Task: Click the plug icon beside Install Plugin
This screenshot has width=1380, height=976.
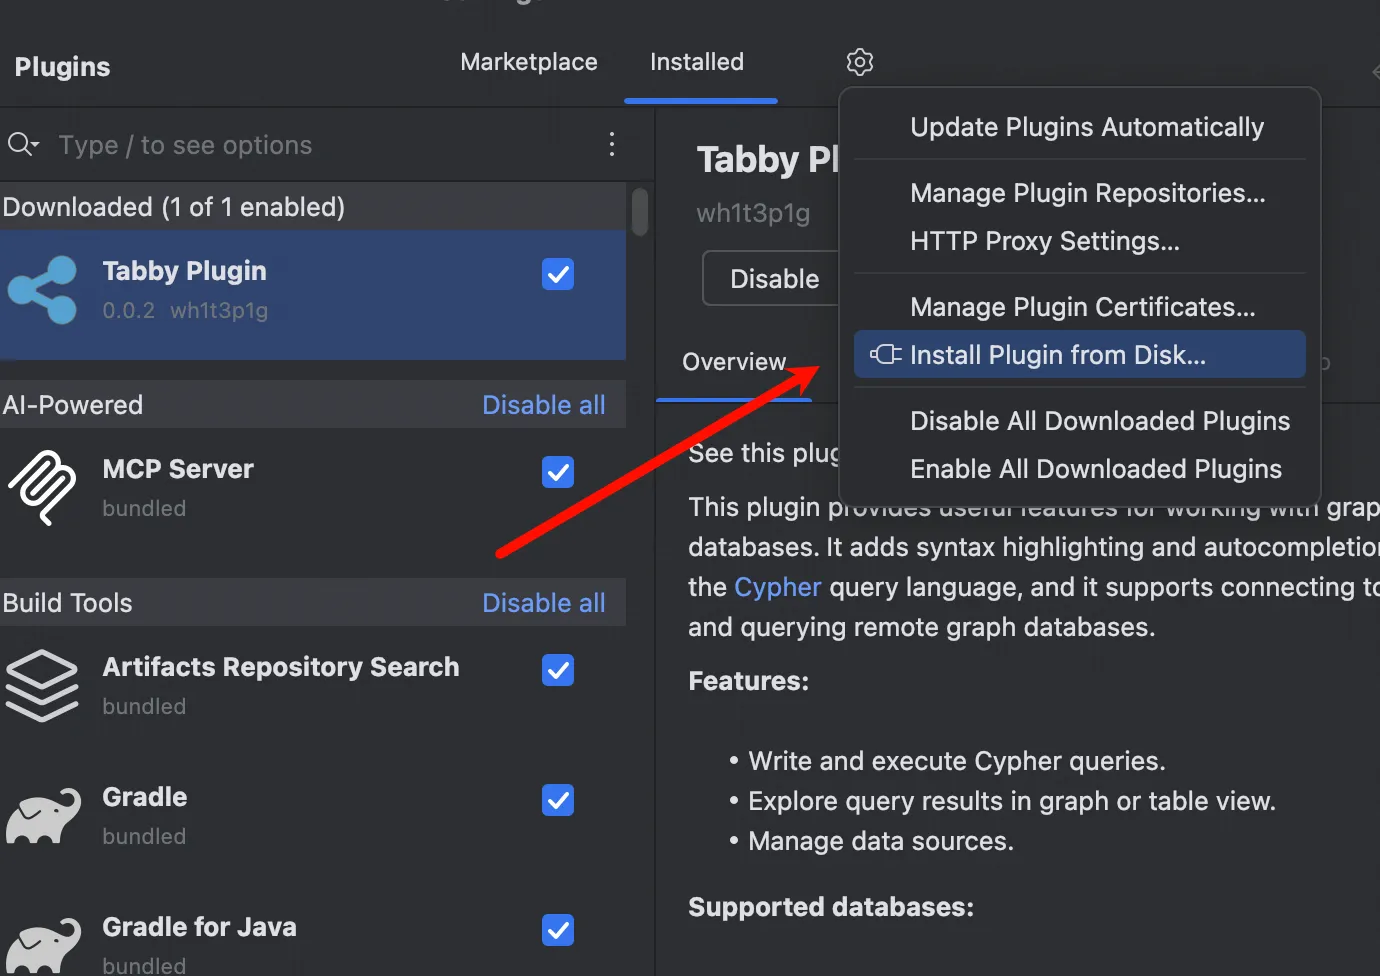Action: click(x=885, y=355)
